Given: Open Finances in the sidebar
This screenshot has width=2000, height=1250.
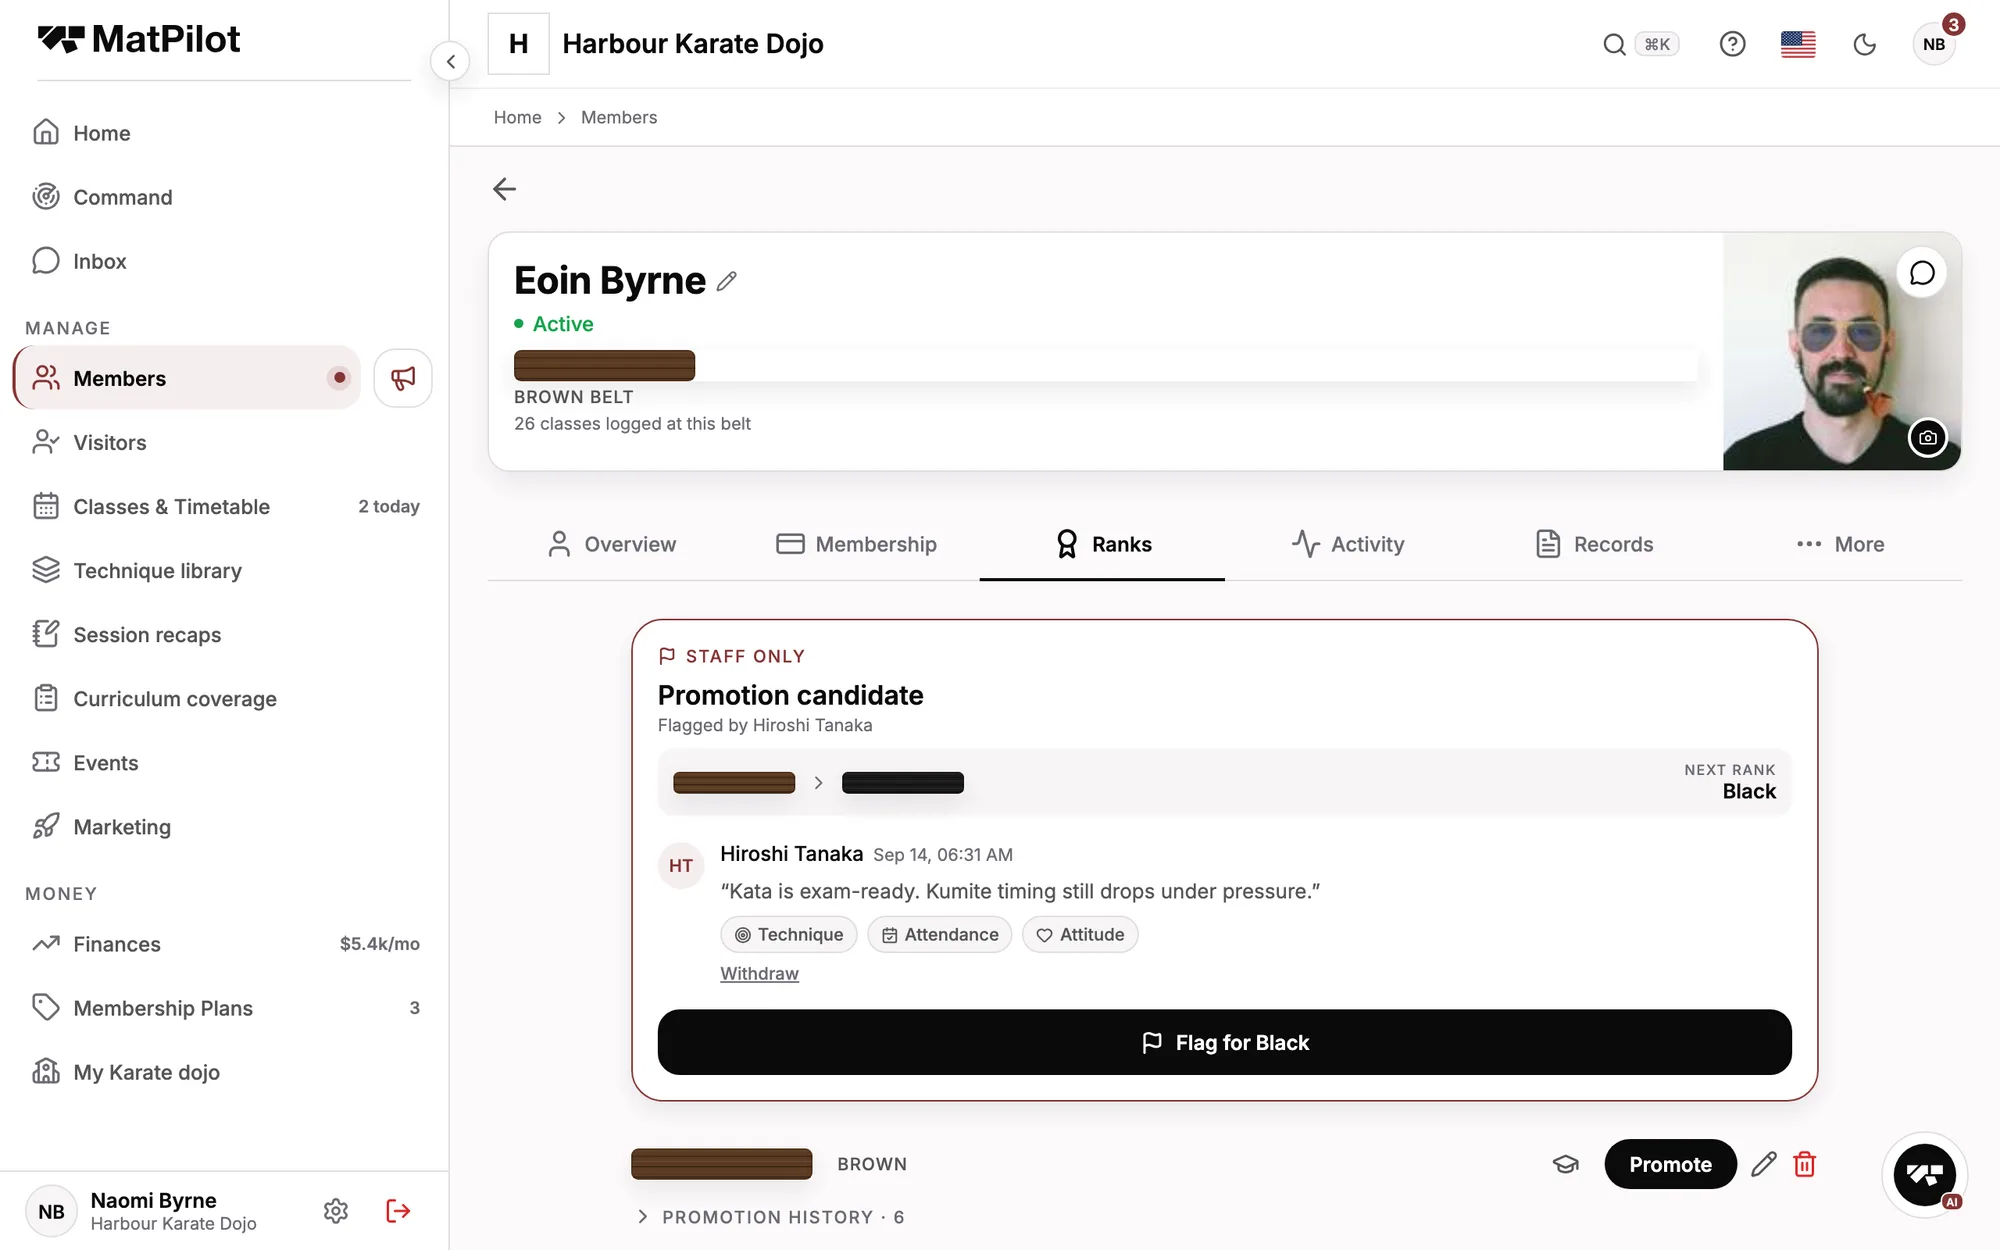Looking at the screenshot, I should click(225, 944).
